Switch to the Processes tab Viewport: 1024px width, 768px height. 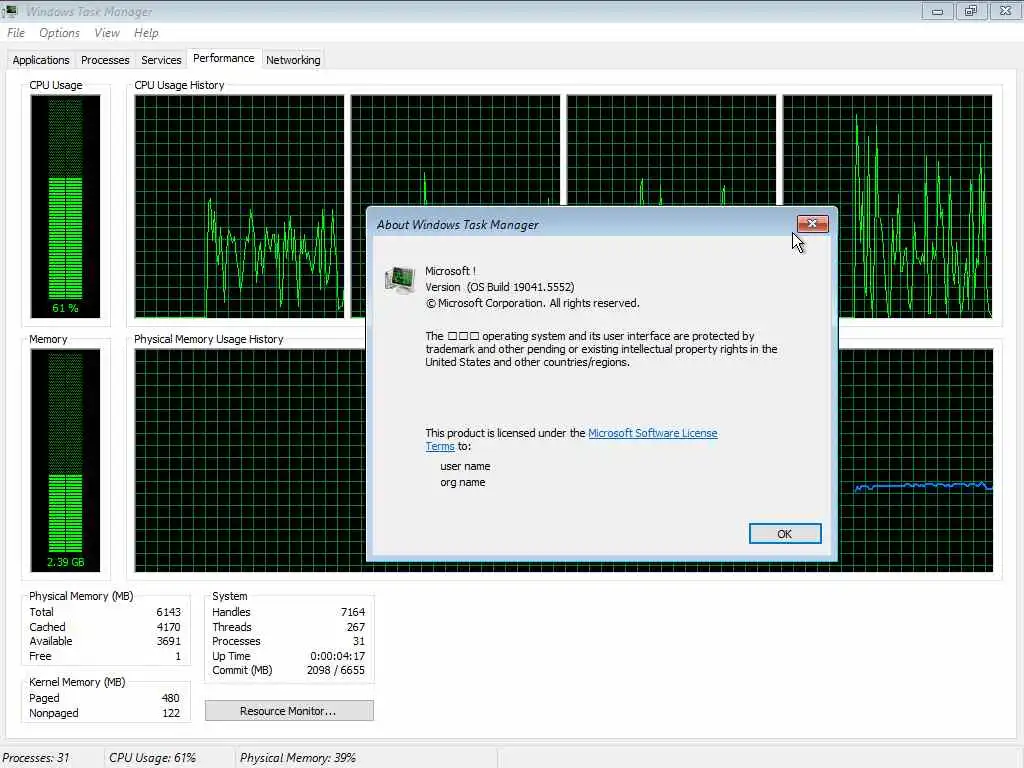tap(104, 60)
